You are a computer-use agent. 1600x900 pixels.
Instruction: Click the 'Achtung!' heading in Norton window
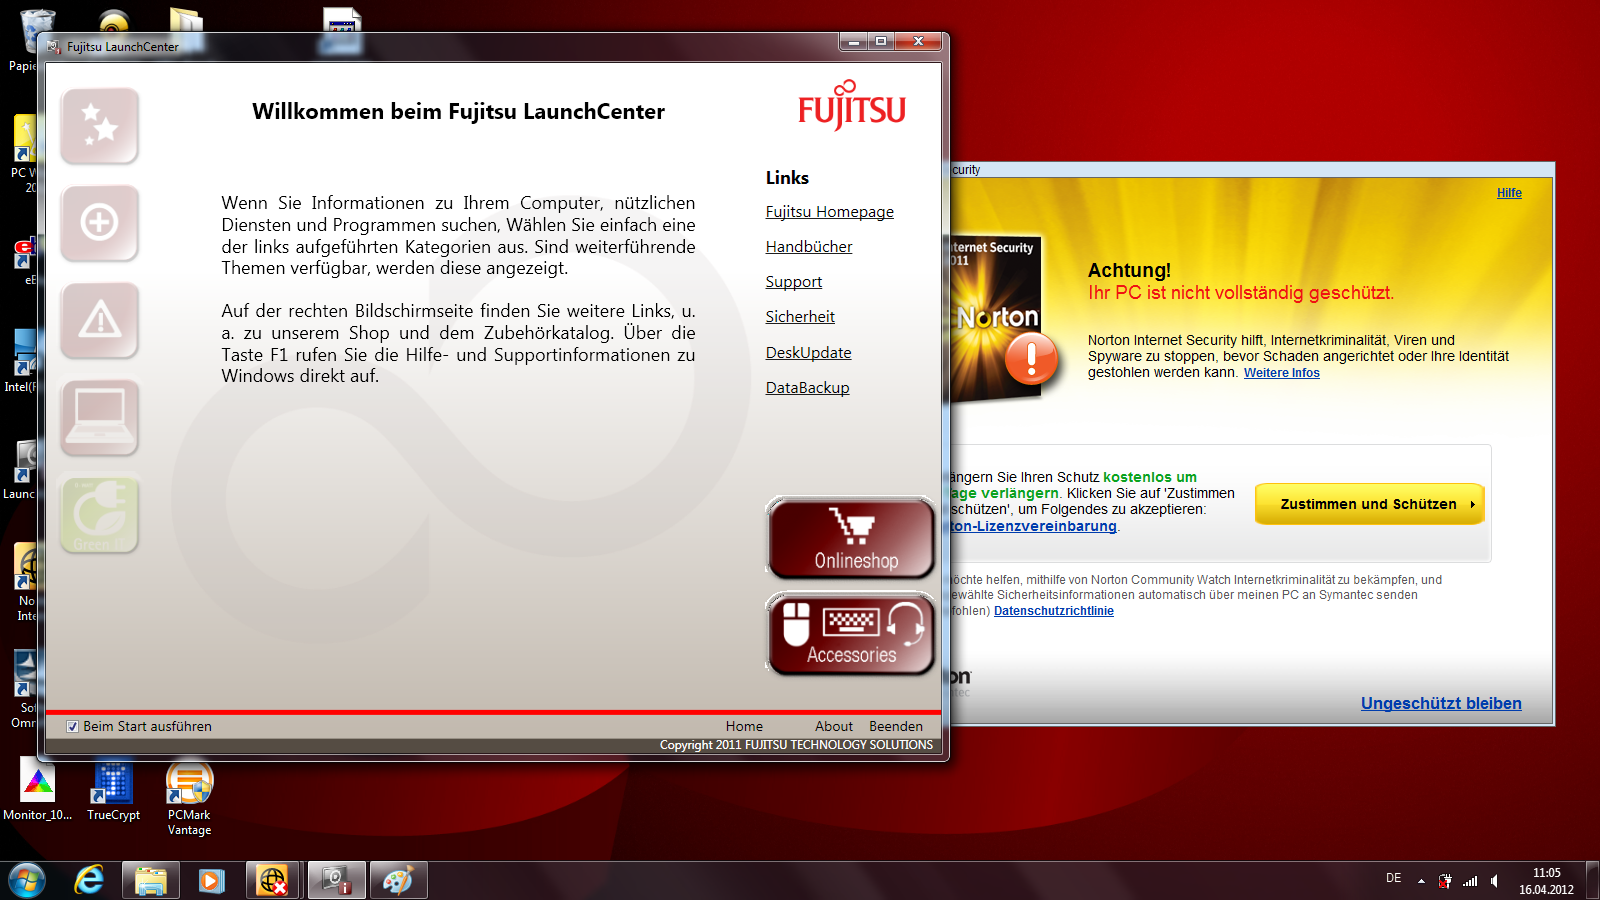click(1129, 270)
